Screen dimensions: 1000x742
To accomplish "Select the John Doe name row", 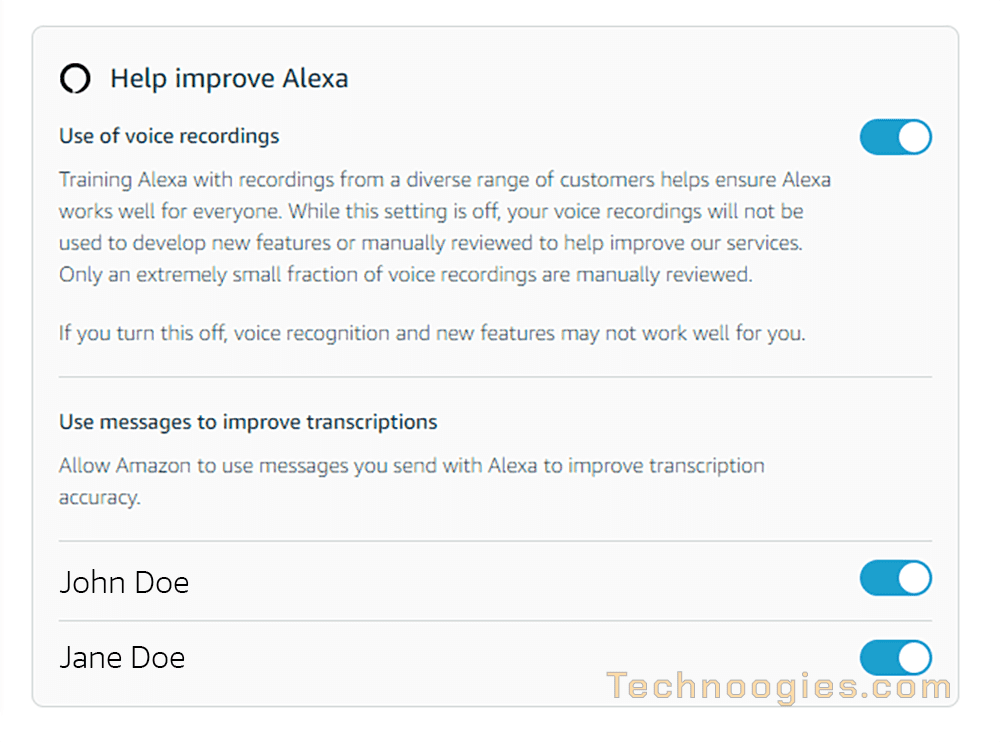I will [x=495, y=582].
